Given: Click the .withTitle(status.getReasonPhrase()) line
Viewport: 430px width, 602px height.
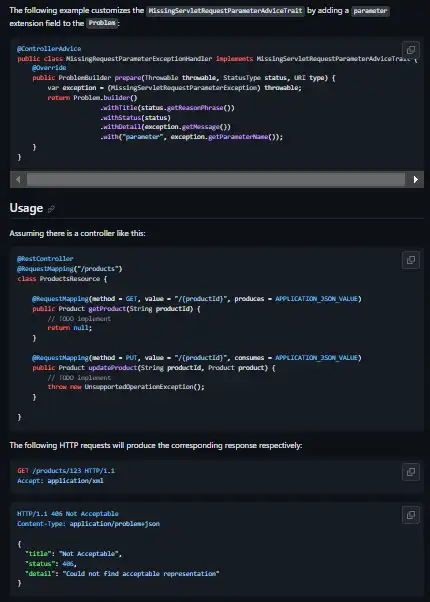Looking at the screenshot, I should [x=167, y=108].
